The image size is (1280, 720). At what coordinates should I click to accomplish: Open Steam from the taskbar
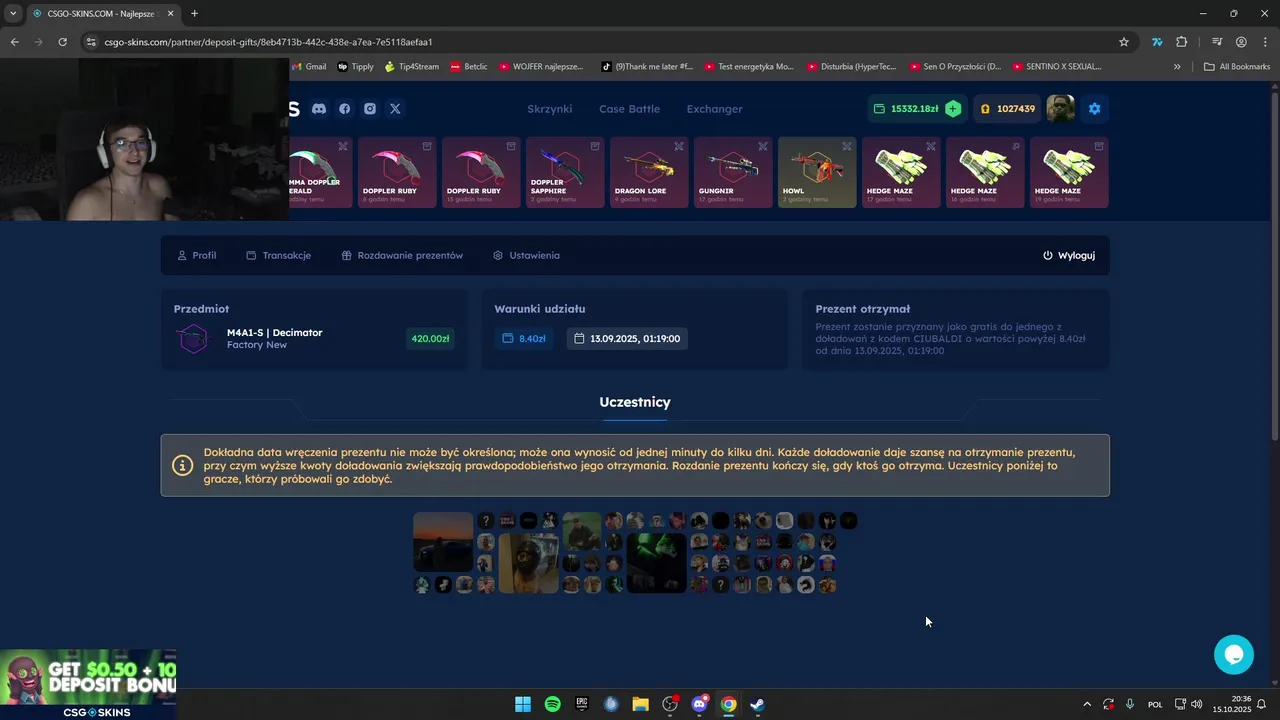point(758,704)
